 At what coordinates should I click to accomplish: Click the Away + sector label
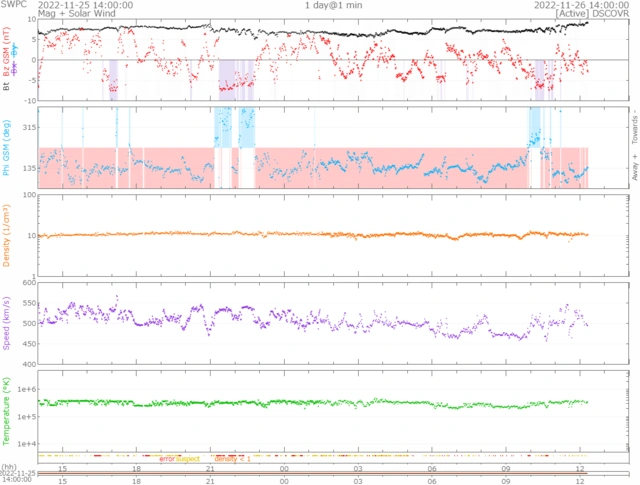(x=635, y=168)
